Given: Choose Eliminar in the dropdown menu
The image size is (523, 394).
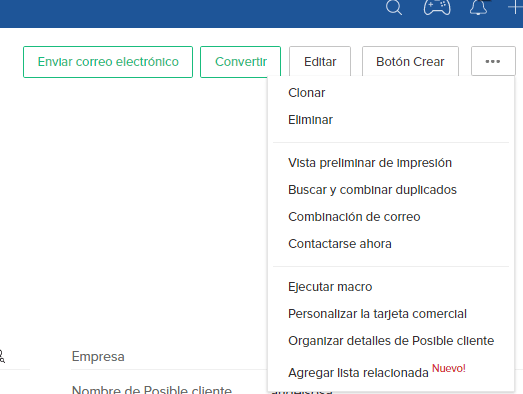Looking at the screenshot, I should [x=310, y=120].
